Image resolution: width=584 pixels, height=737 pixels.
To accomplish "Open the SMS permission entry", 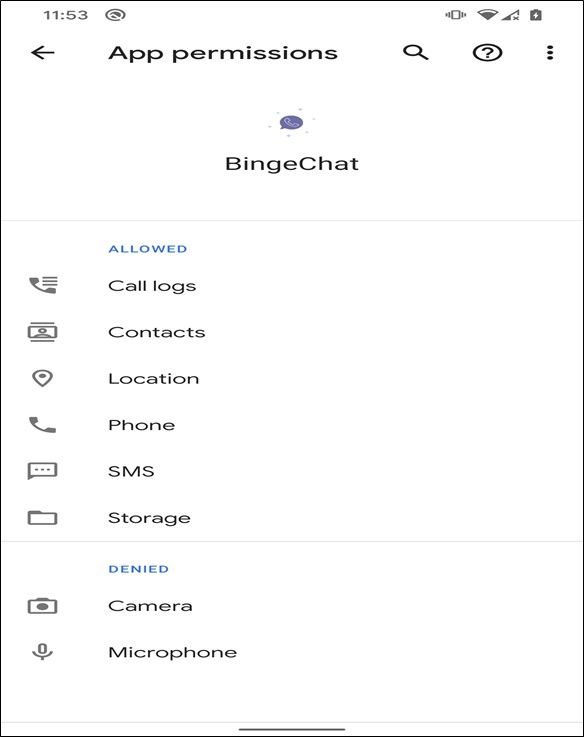I will (x=292, y=471).
